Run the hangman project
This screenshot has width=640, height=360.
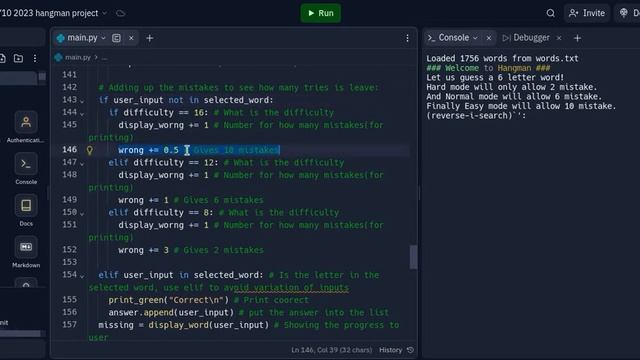point(320,13)
